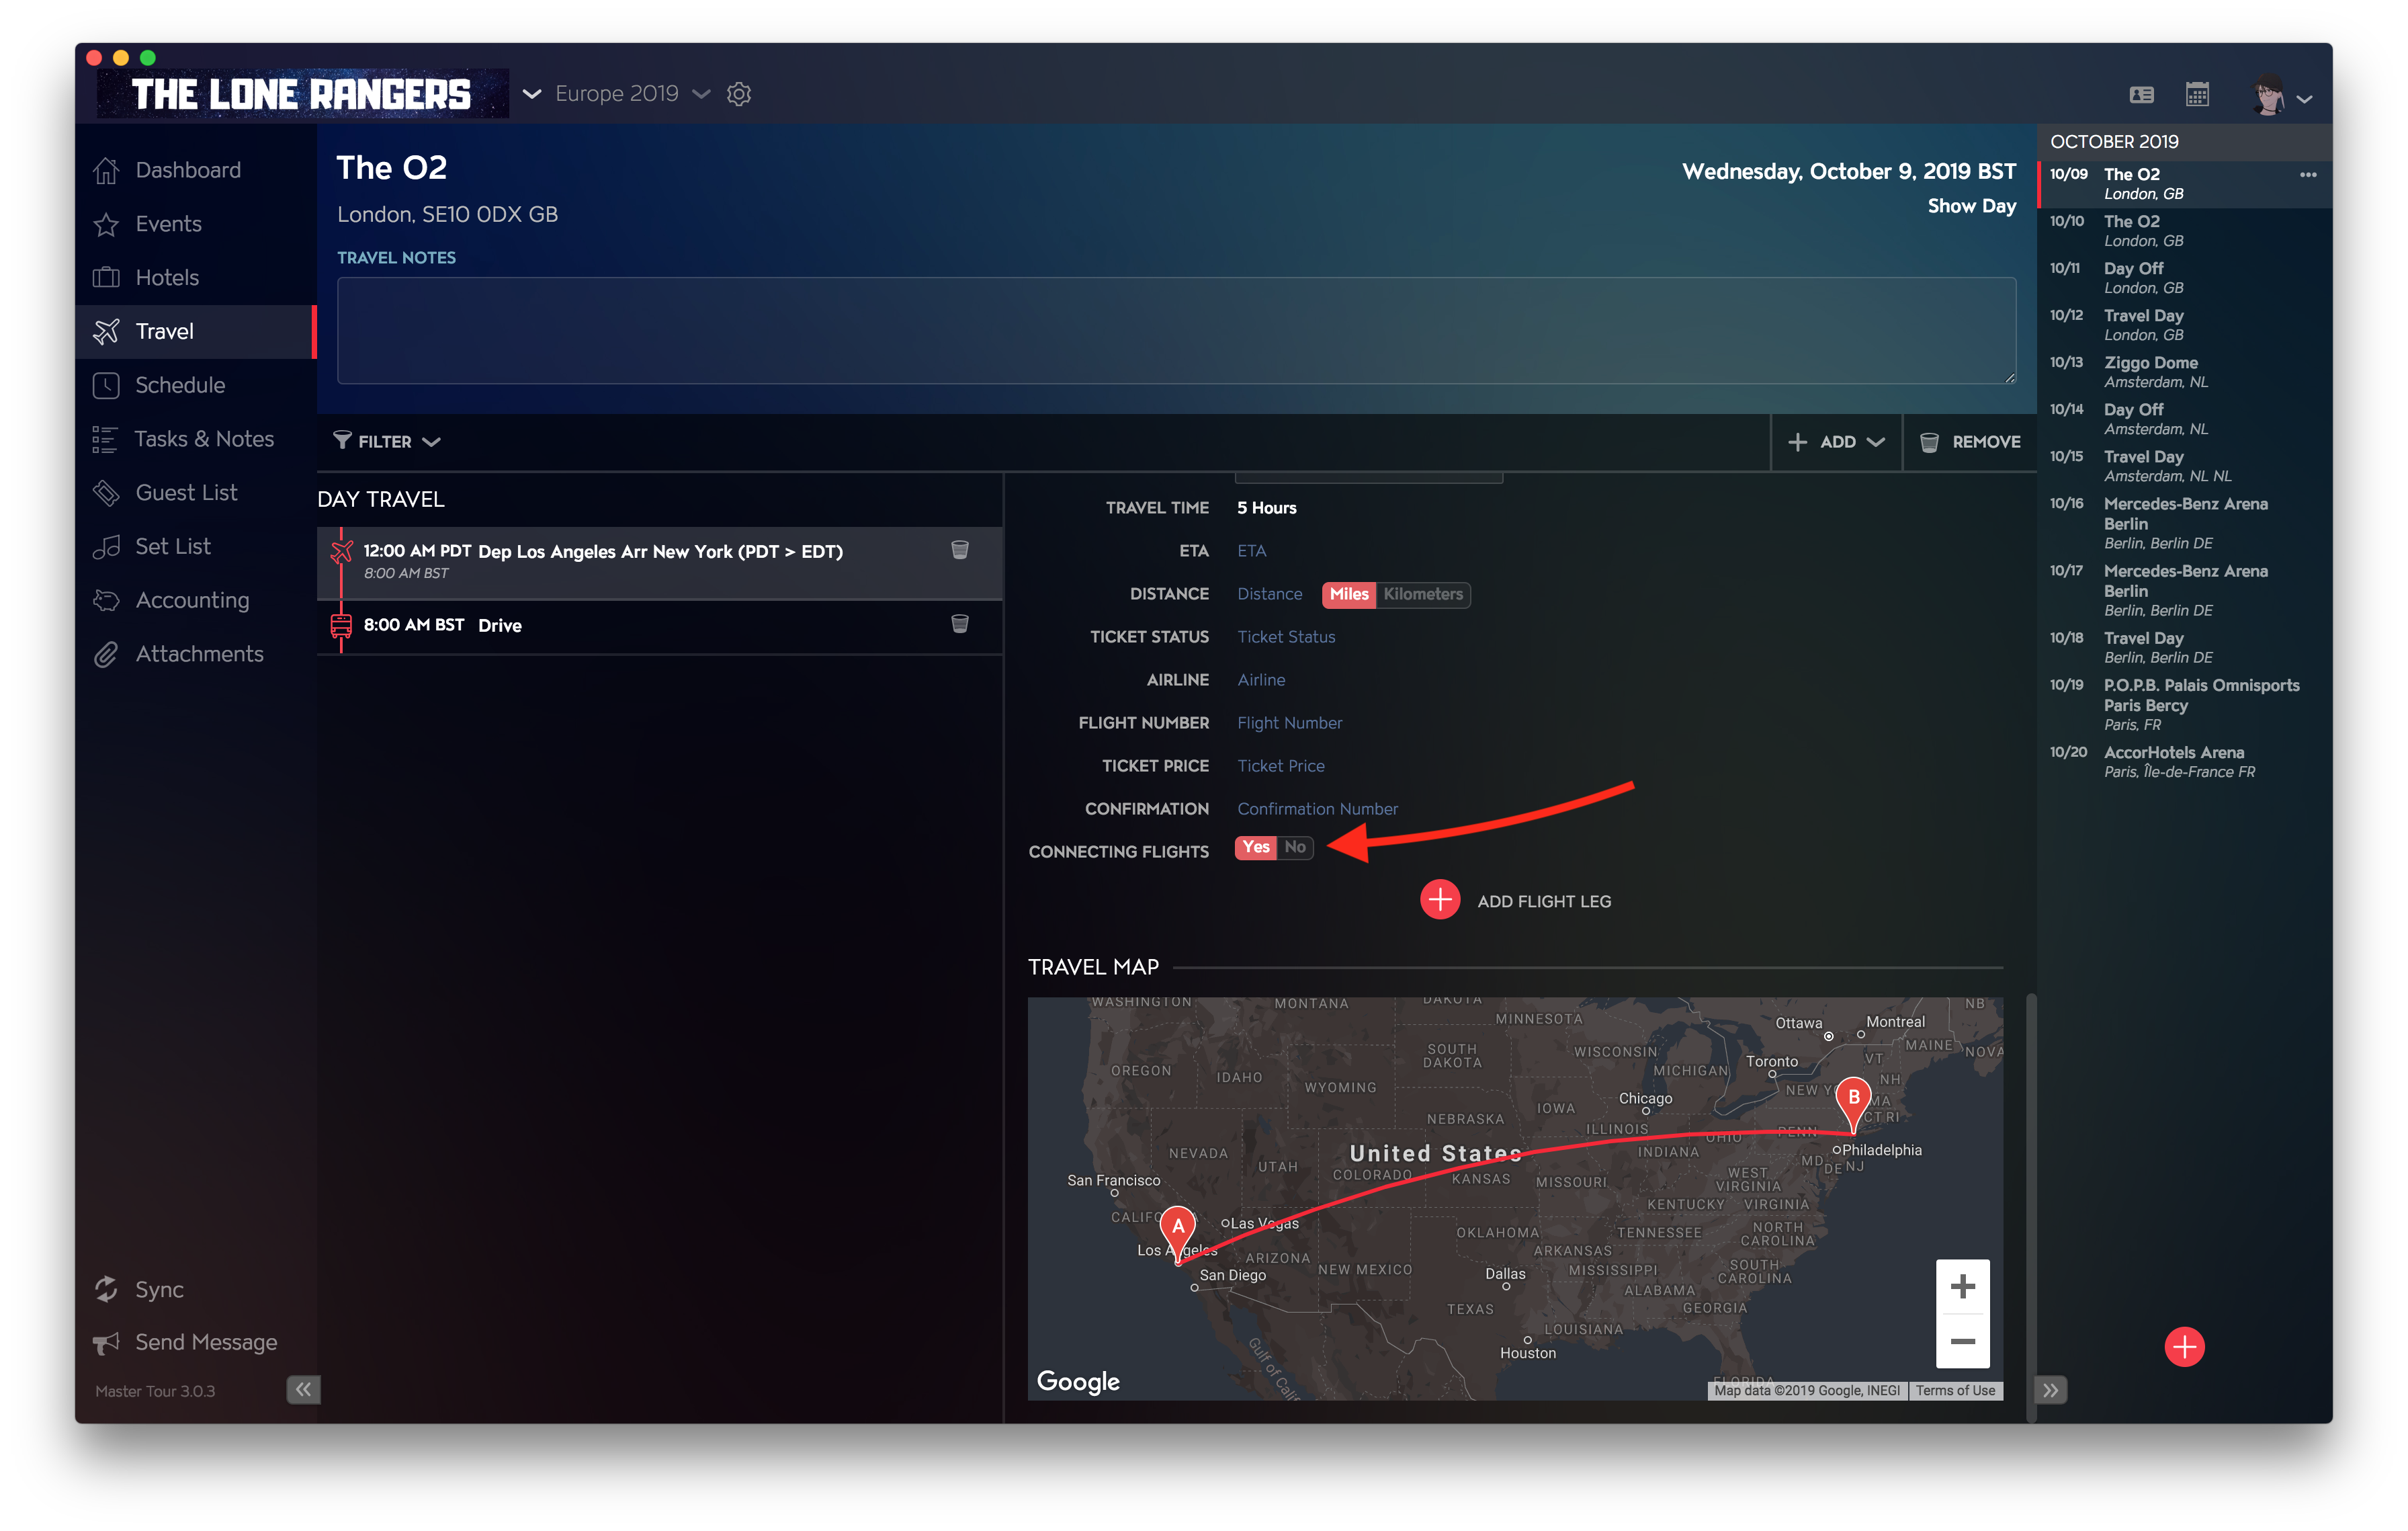Collapse the right calendar panel chevron
The height and width of the screenshot is (1531, 2408).
2051,1390
